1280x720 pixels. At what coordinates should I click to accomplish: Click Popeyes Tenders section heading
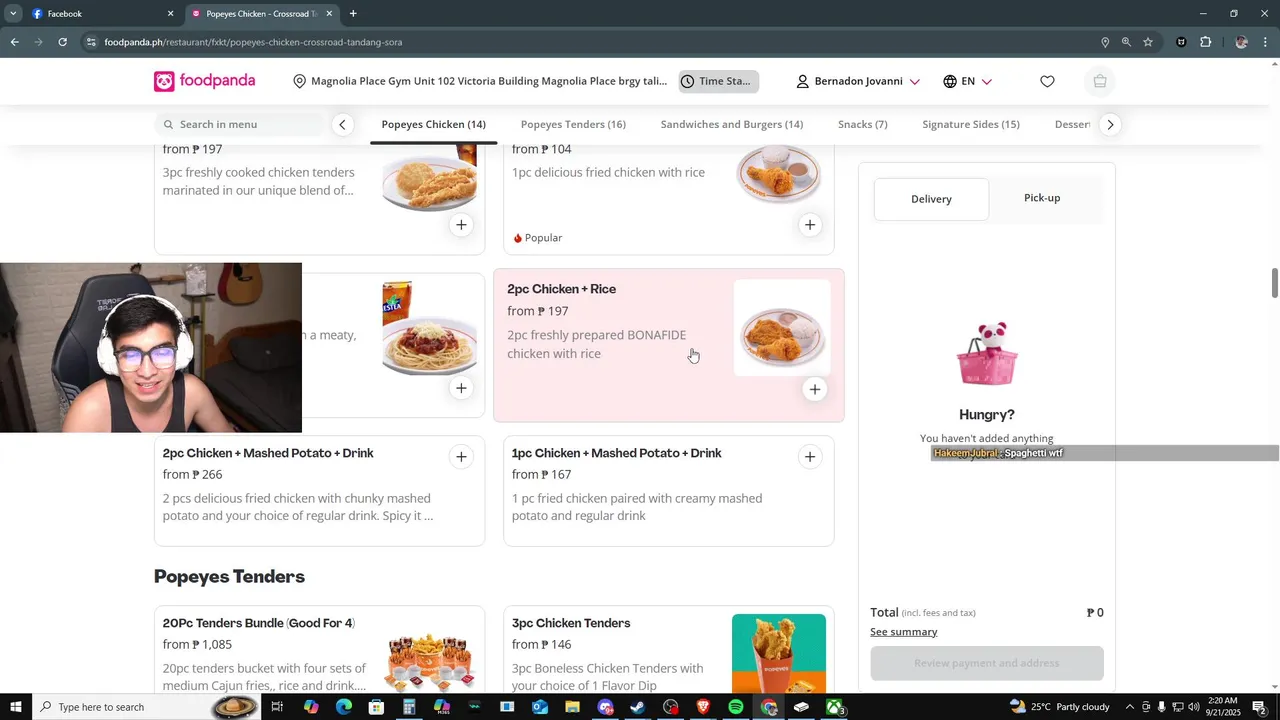tap(229, 577)
